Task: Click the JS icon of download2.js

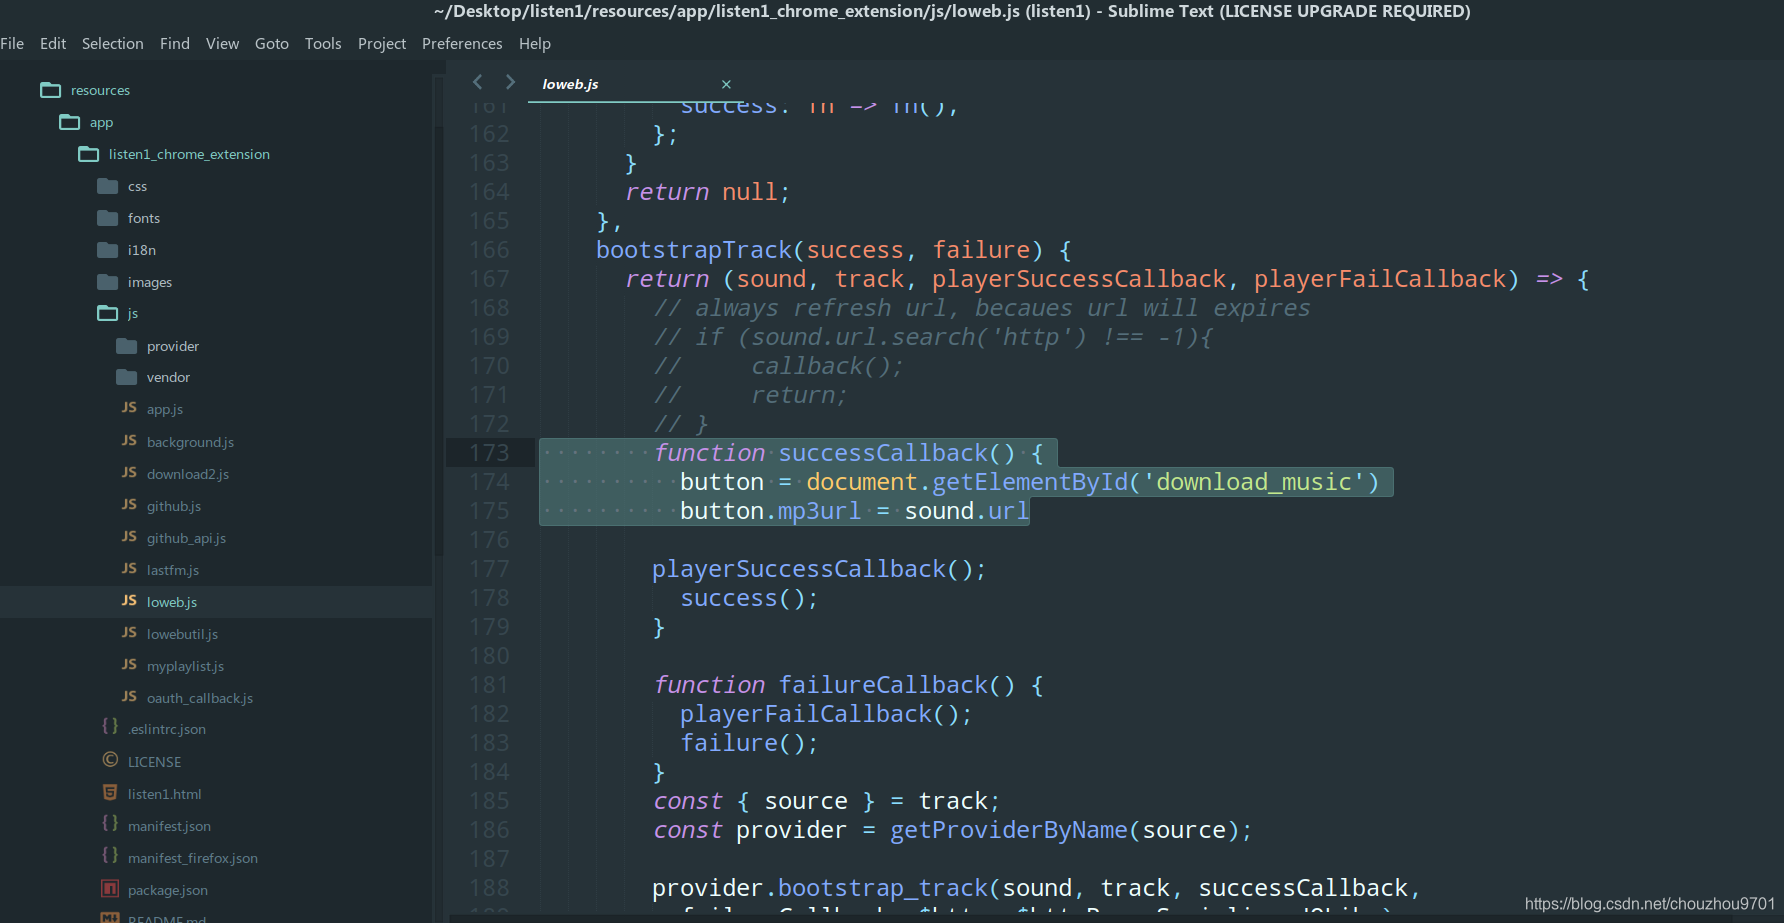Action: 129,473
